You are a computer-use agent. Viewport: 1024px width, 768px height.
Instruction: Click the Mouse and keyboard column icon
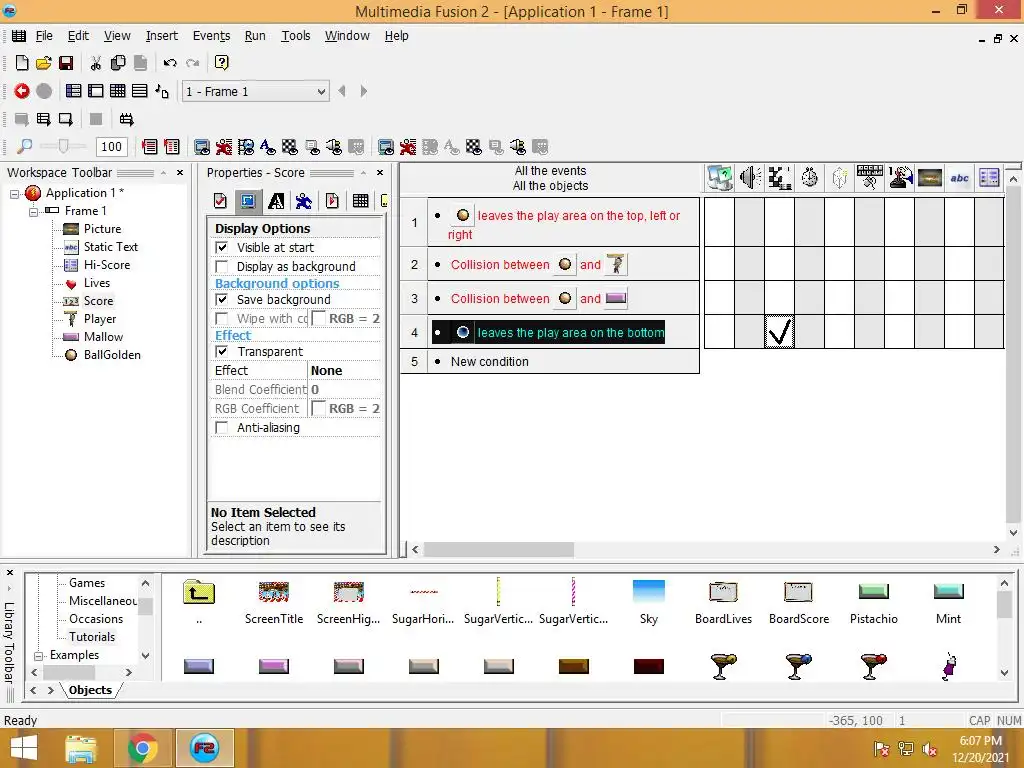[870, 178]
